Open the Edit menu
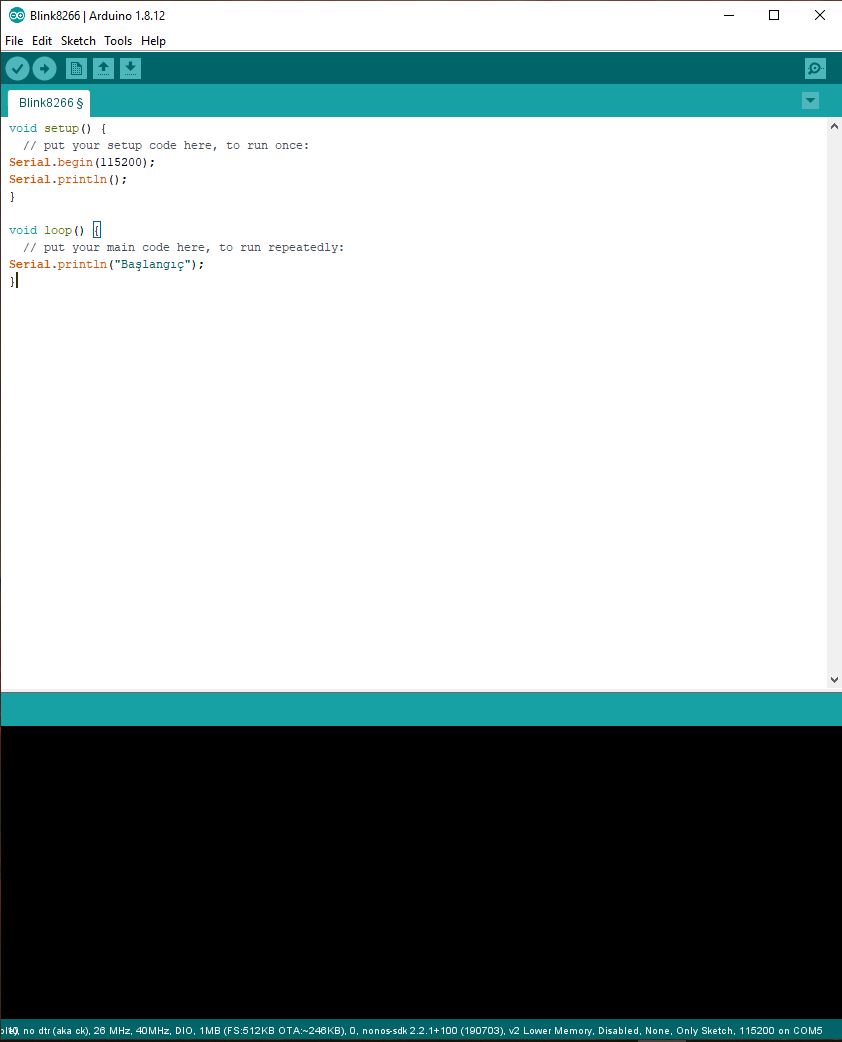This screenshot has height=1042, width=842. 42,41
